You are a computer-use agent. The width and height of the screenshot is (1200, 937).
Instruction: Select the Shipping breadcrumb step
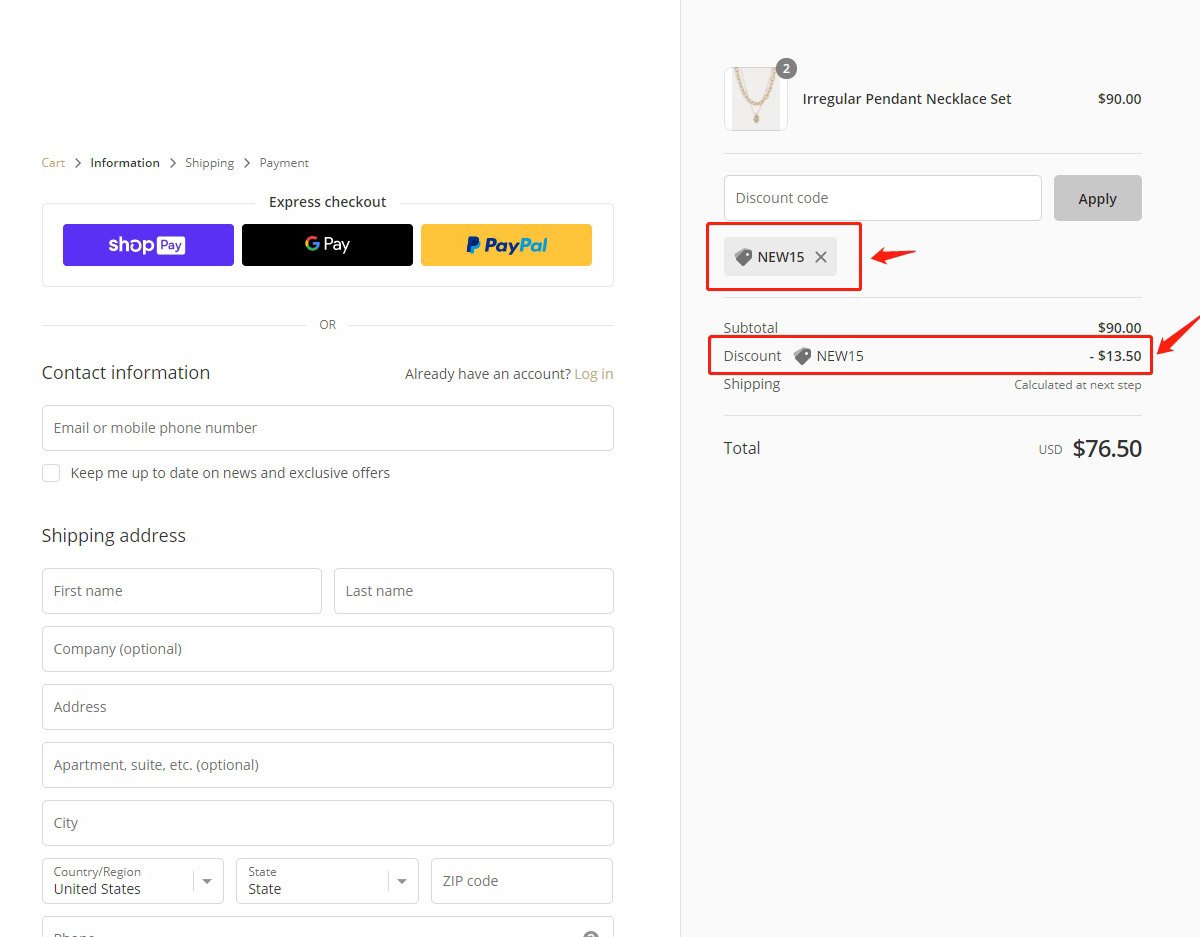click(x=209, y=163)
